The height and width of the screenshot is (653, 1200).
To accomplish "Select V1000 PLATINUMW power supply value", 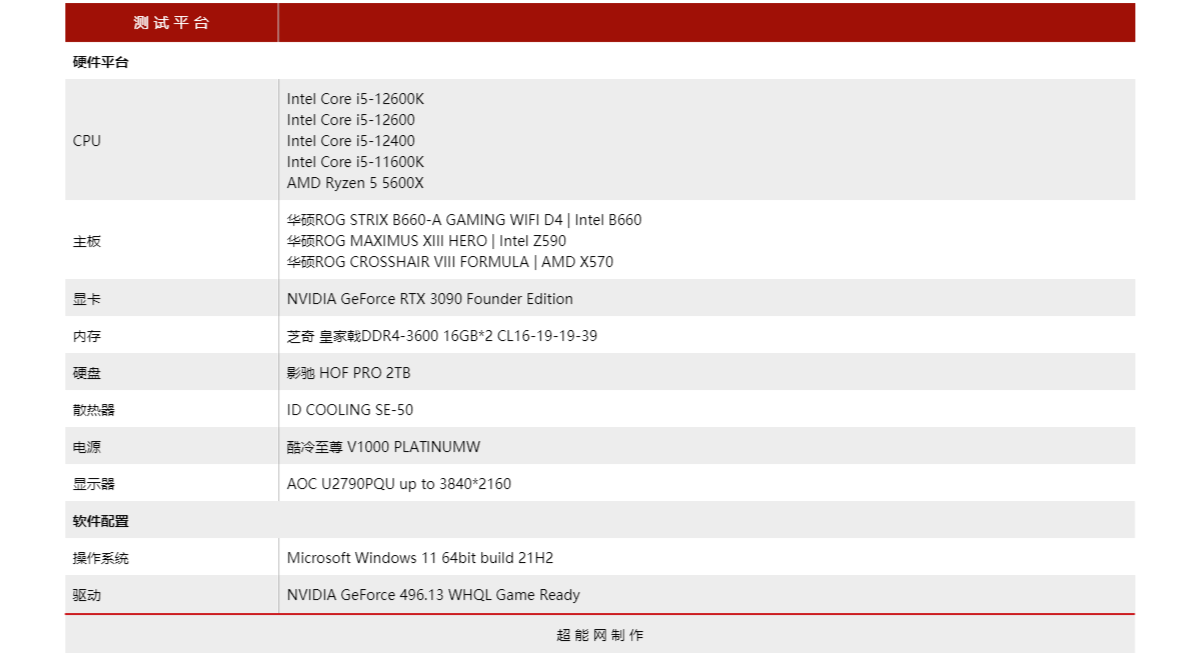I will tap(384, 447).
